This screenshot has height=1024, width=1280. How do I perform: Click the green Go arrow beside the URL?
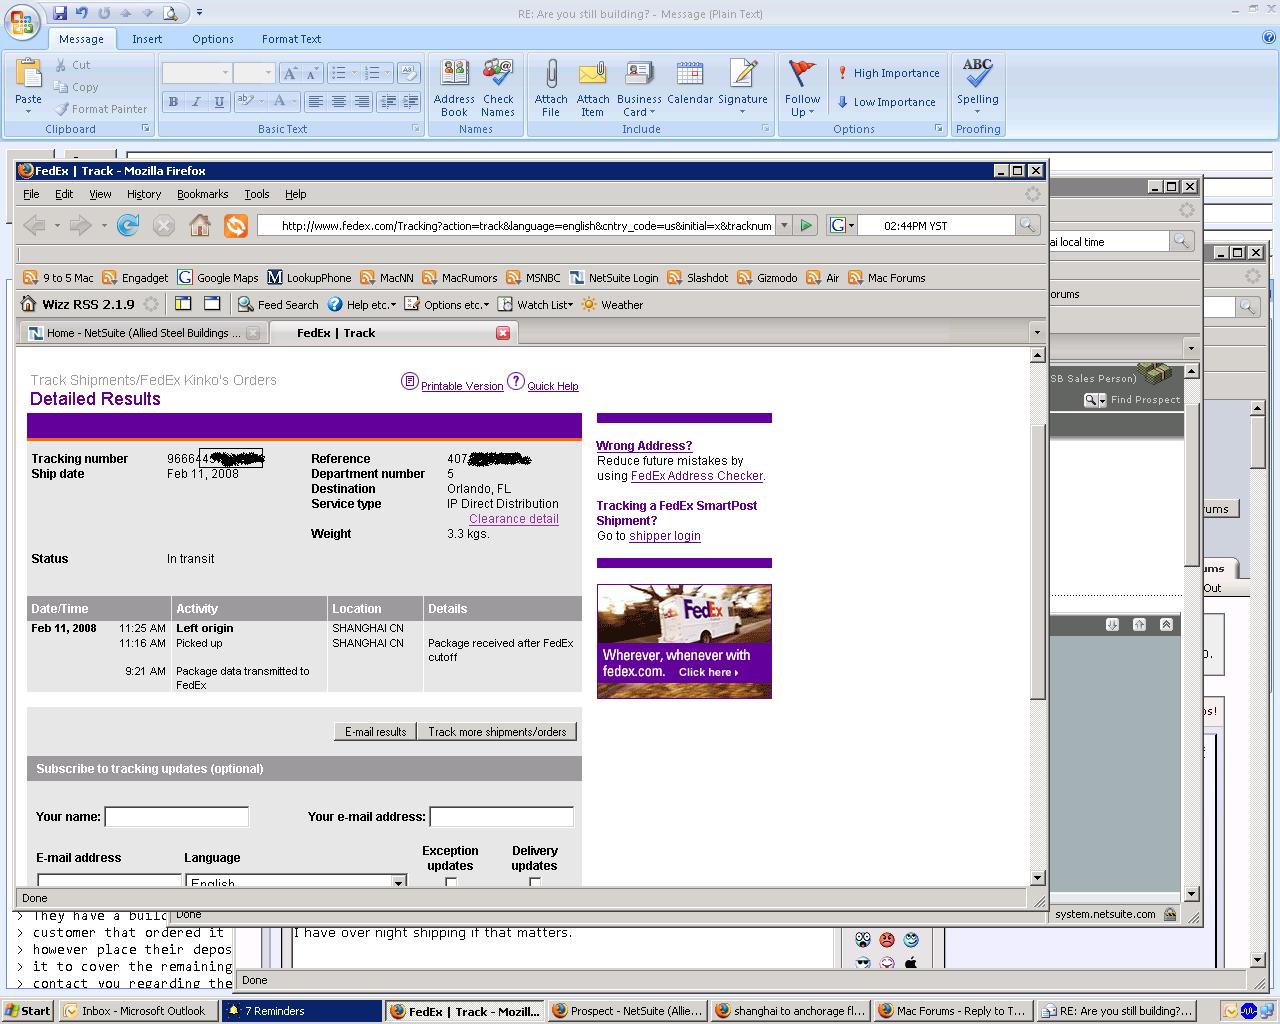806,225
